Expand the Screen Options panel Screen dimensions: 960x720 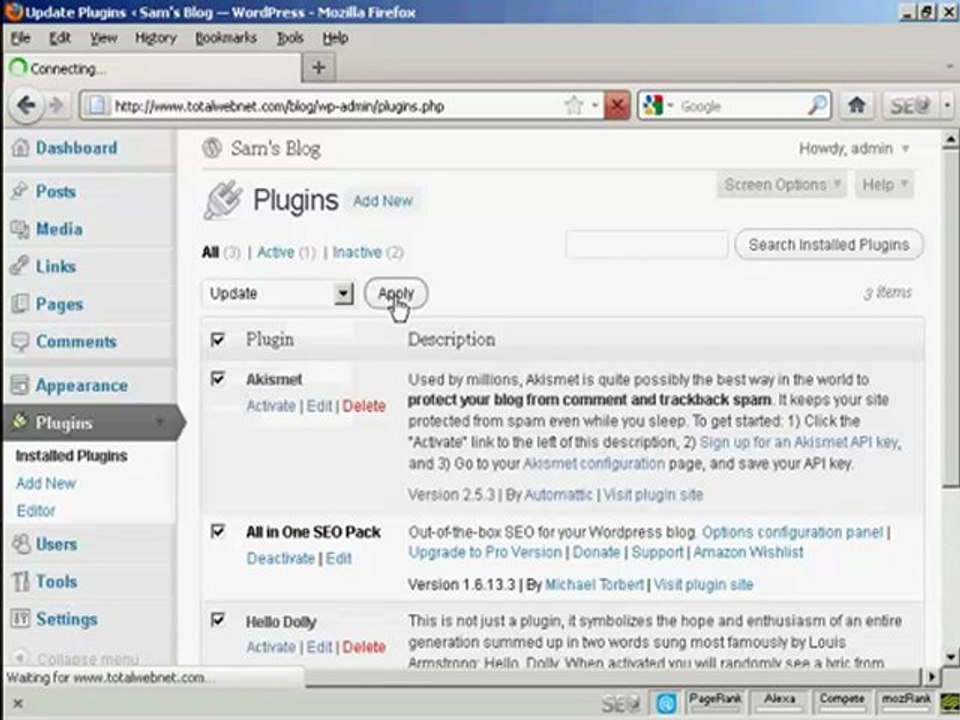pyautogui.click(x=782, y=184)
